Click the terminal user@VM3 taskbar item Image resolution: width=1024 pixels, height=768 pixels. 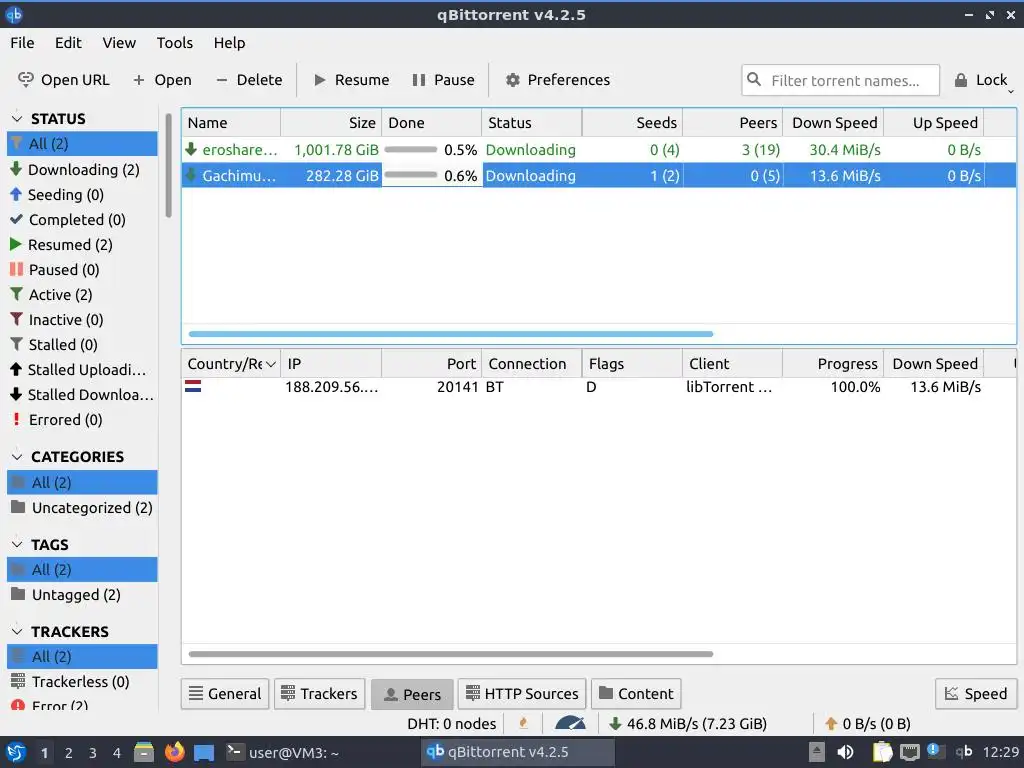pyautogui.click(x=283, y=752)
